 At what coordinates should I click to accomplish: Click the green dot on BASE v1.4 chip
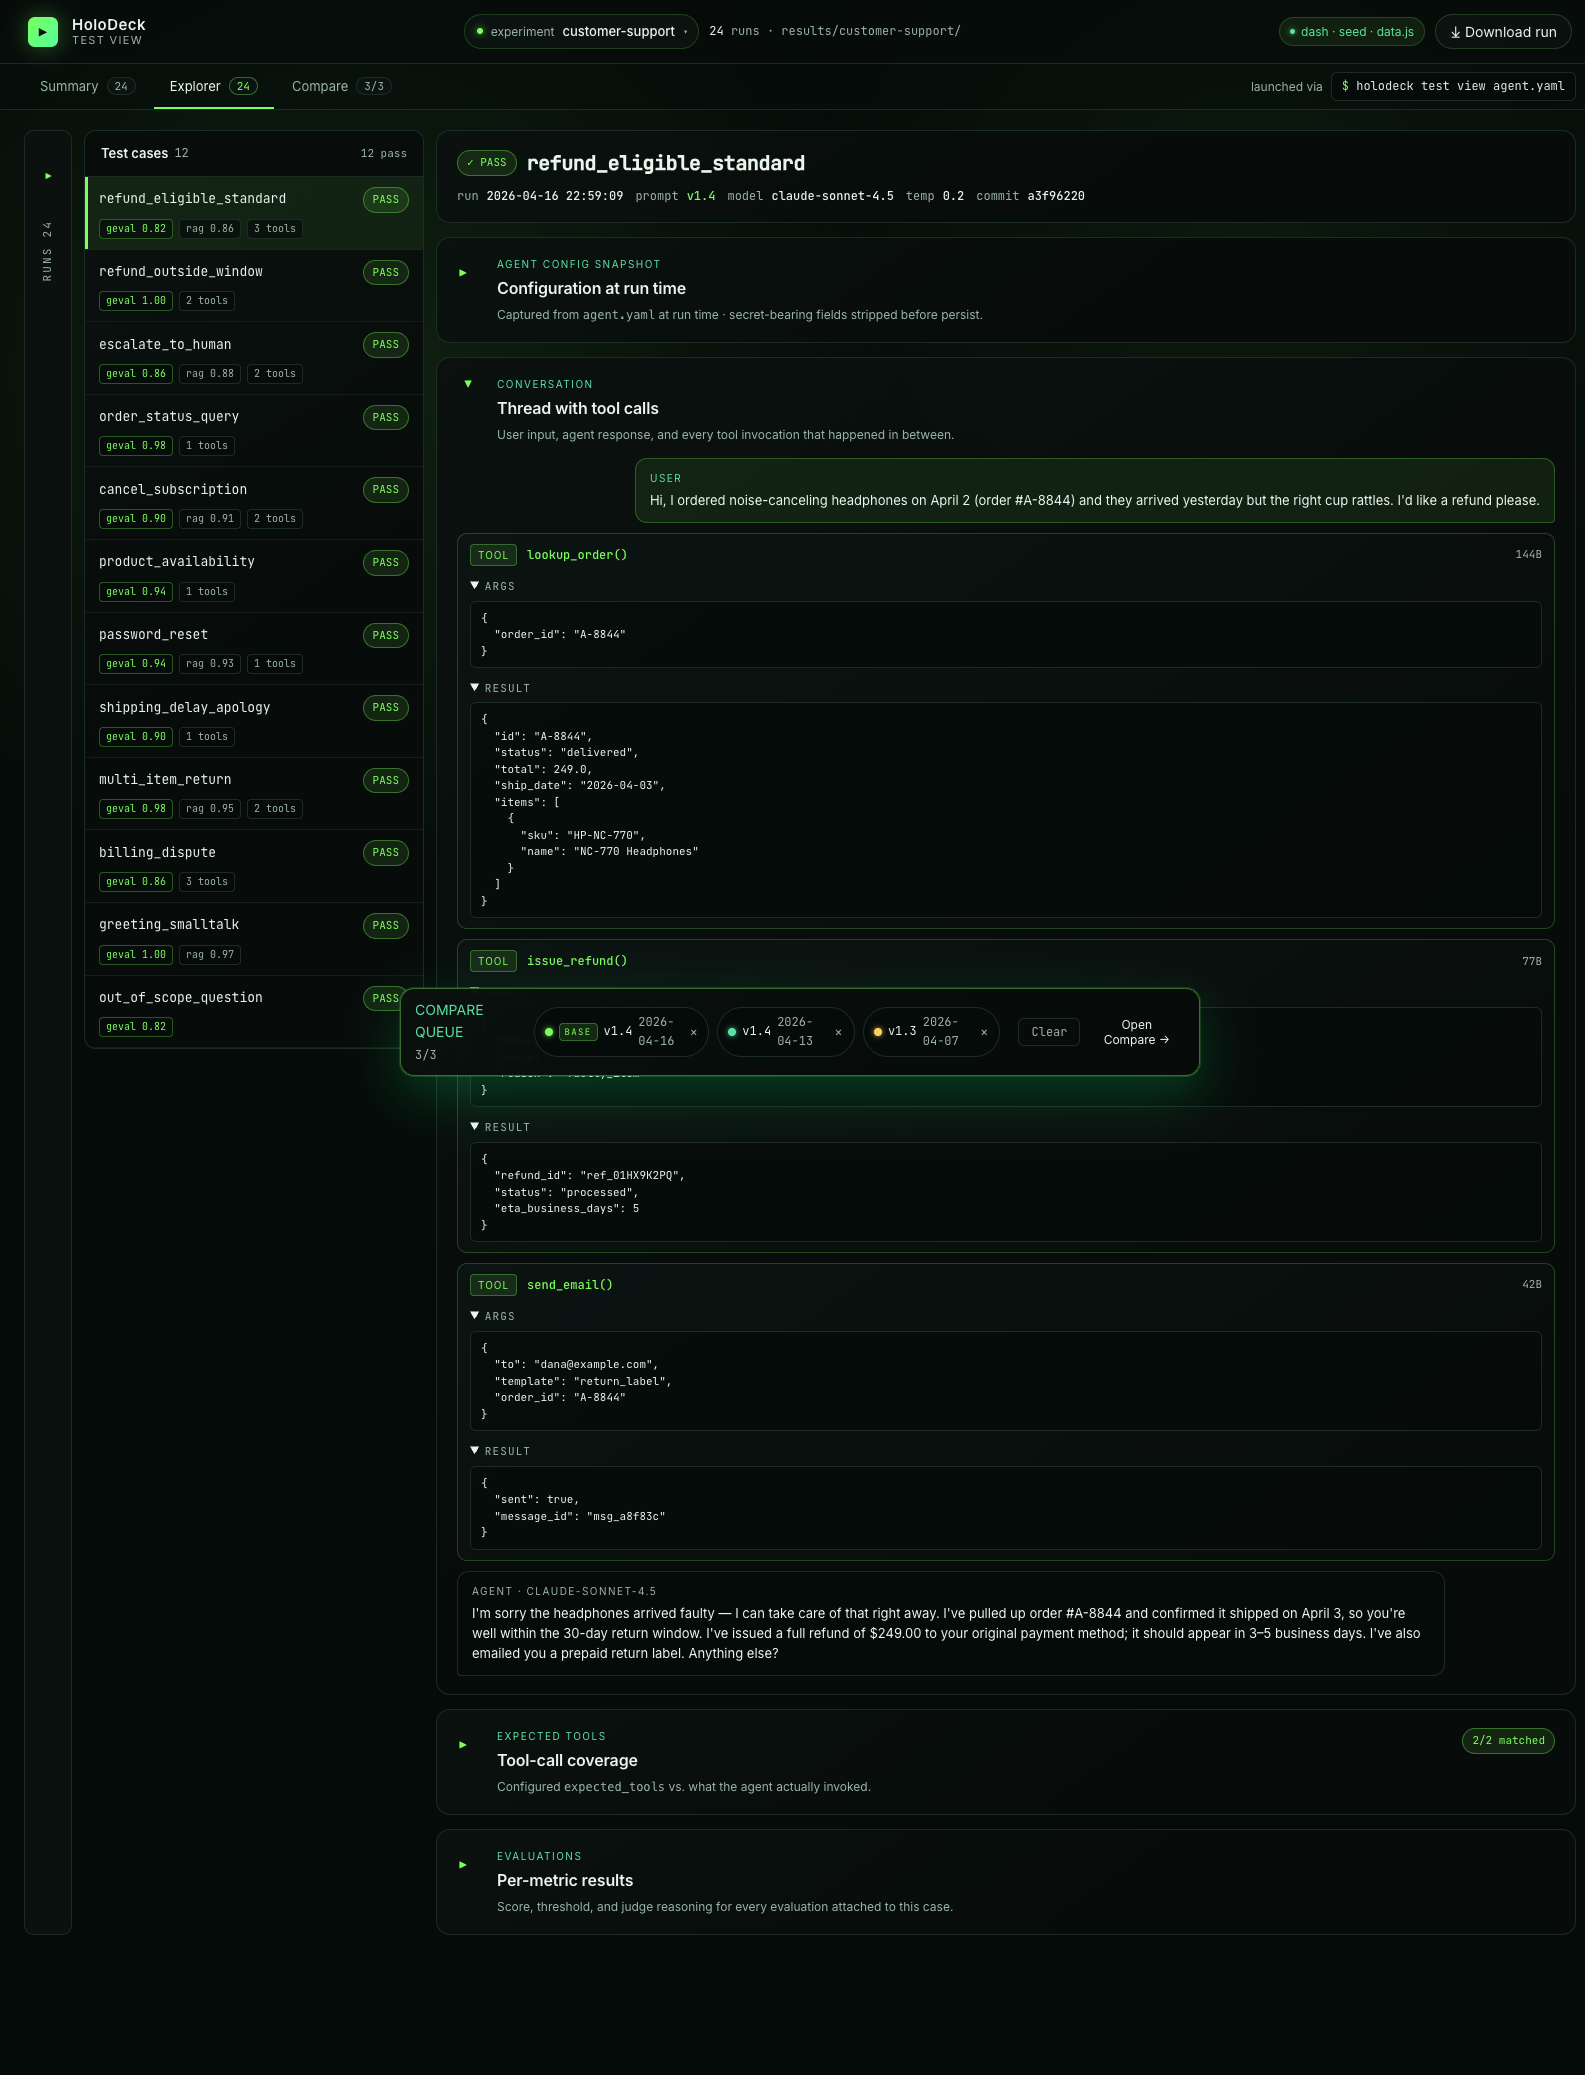(x=549, y=1032)
